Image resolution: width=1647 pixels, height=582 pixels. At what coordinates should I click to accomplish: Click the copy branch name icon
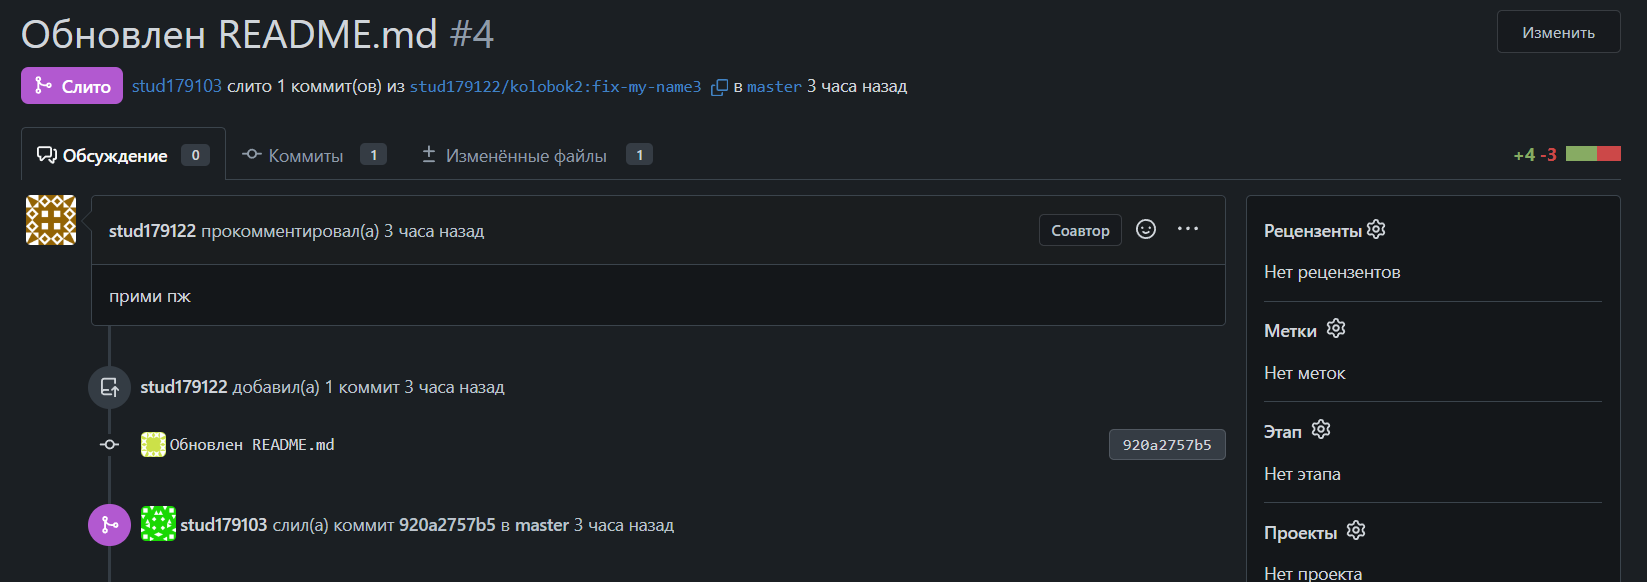pos(719,88)
